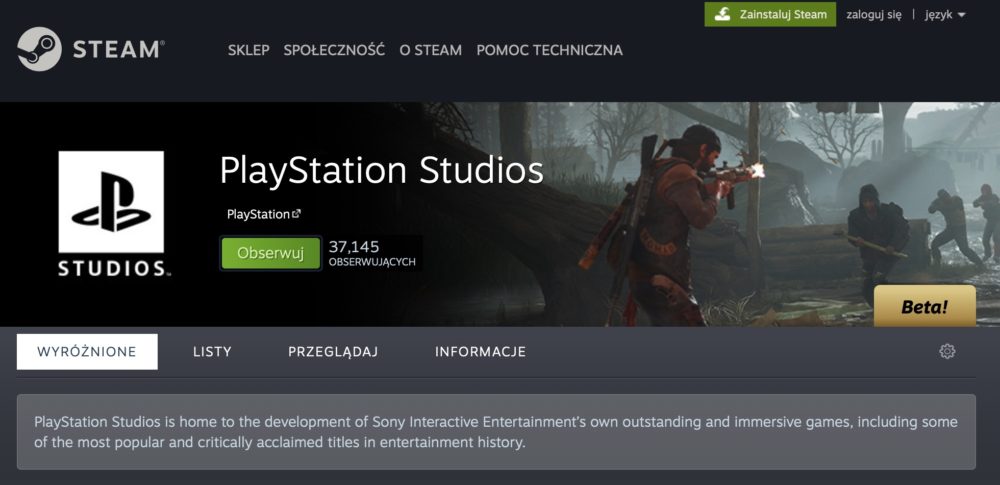Click the Zainstaluj Steam button
The height and width of the screenshot is (485, 1000).
pyautogui.click(x=770, y=14)
